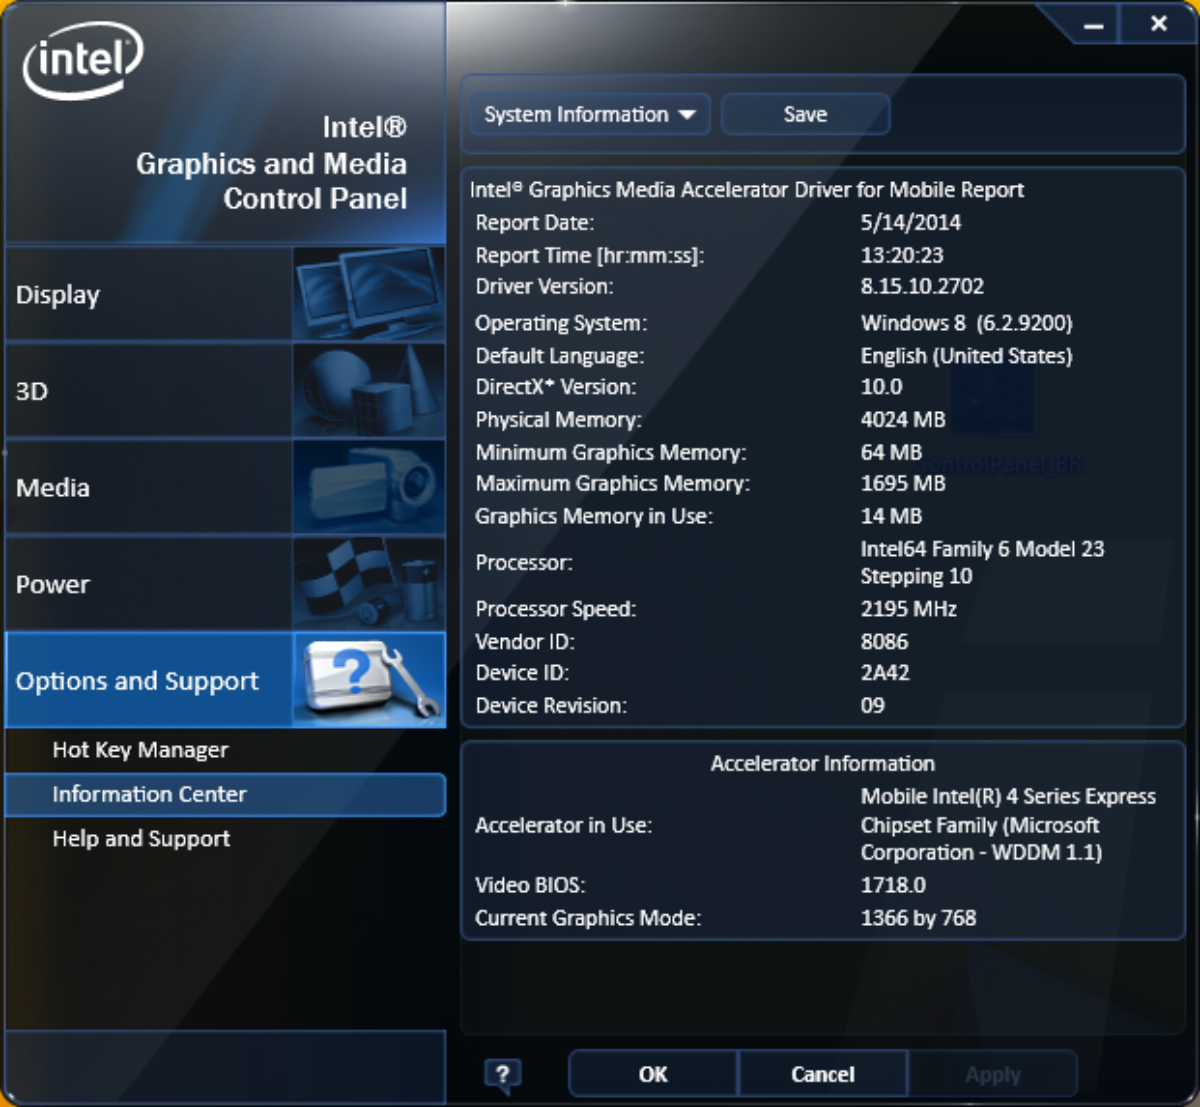Click the Accelerator Information heading
The width and height of the screenshot is (1200, 1107).
coord(823,764)
